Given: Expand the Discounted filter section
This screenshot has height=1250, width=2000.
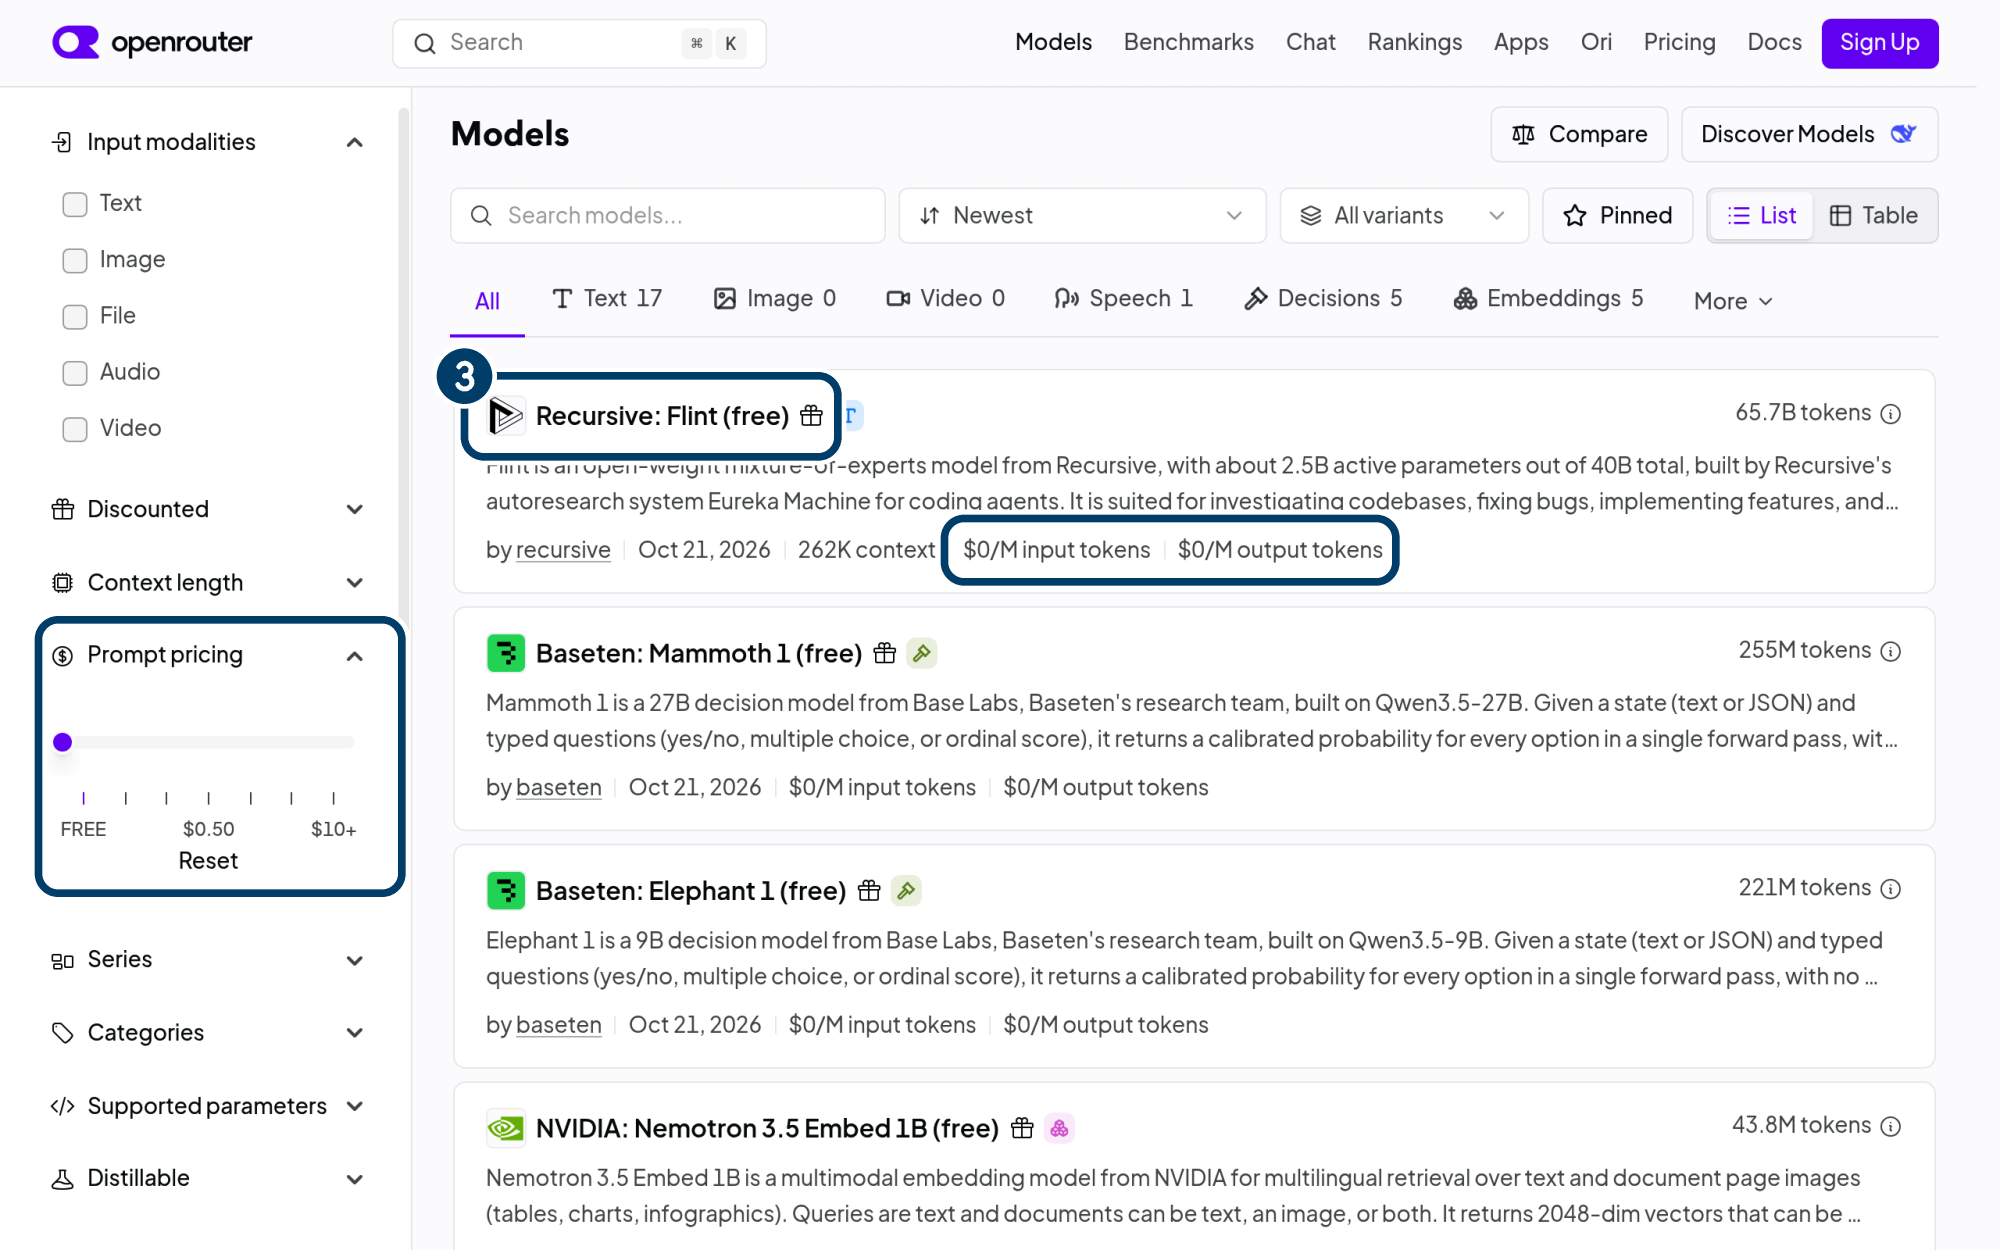Looking at the screenshot, I should click(x=354, y=509).
